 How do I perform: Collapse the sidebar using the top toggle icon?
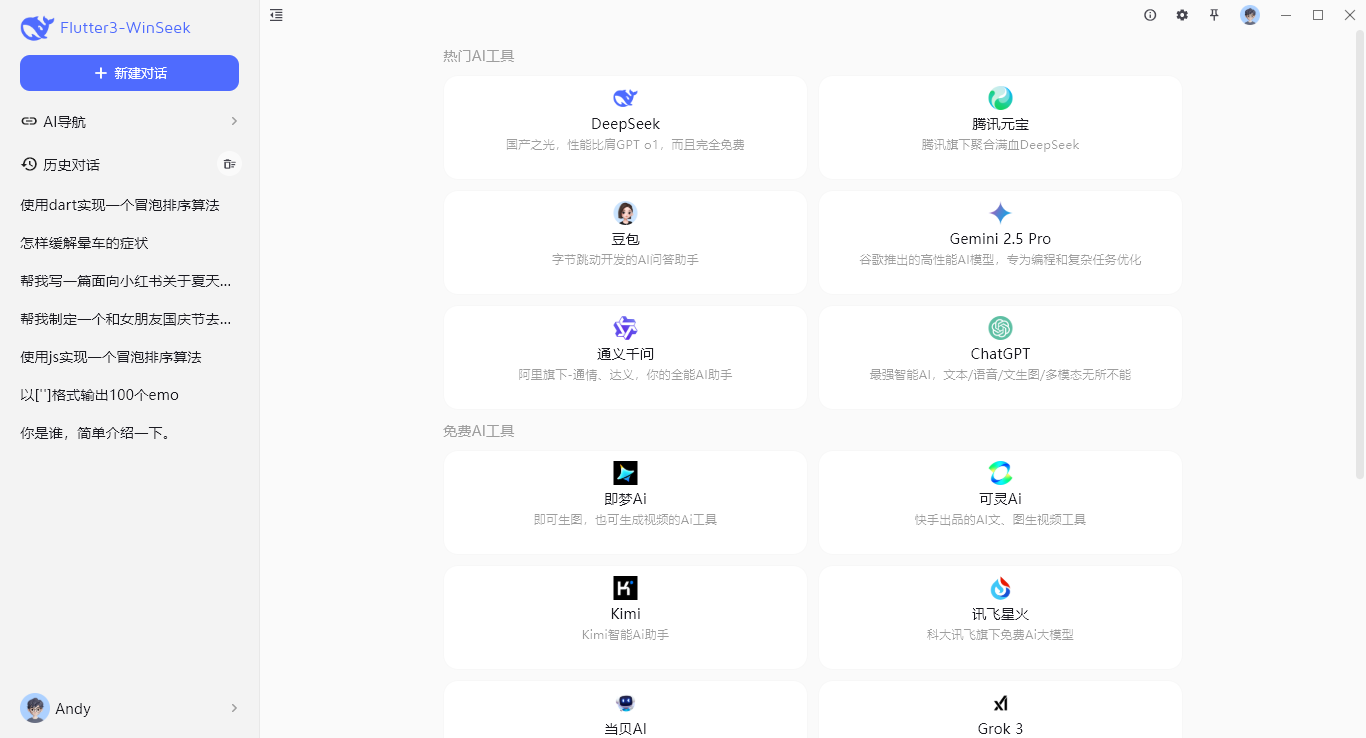pyautogui.click(x=276, y=15)
